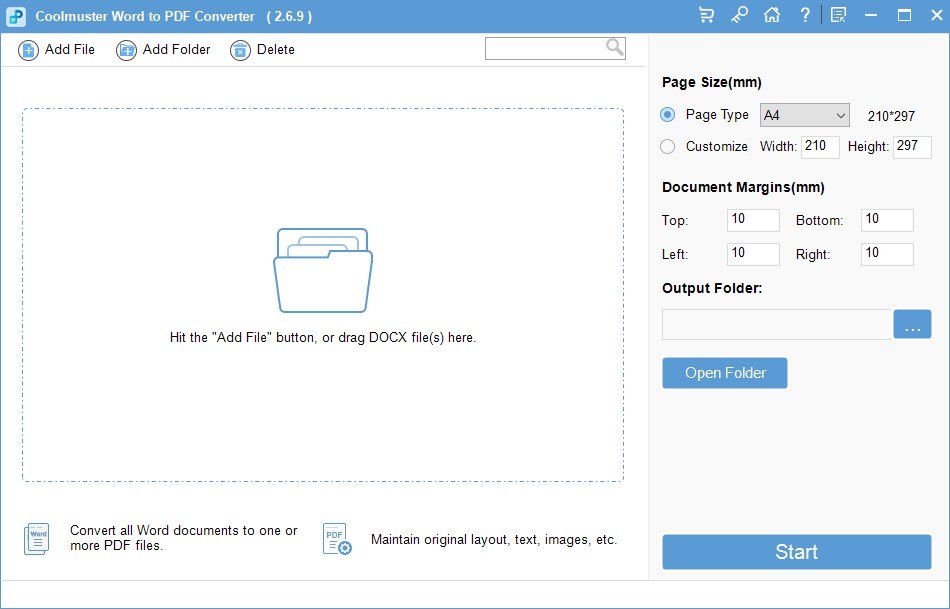Image resolution: width=950 pixels, height=609 pixels.
Task: Focus the Top margin input field
Action: [752, 220]
